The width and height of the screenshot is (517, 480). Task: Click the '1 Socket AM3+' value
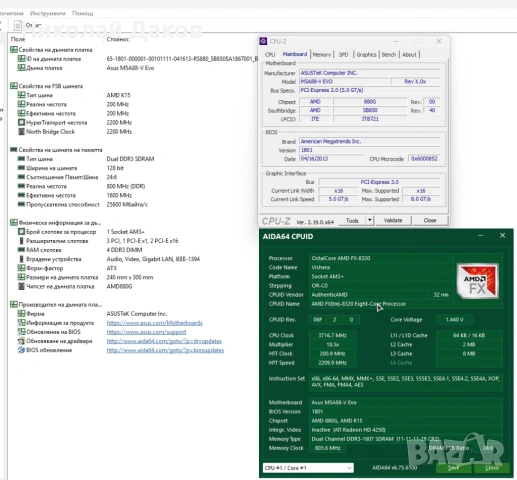click(x=125, y=231)
